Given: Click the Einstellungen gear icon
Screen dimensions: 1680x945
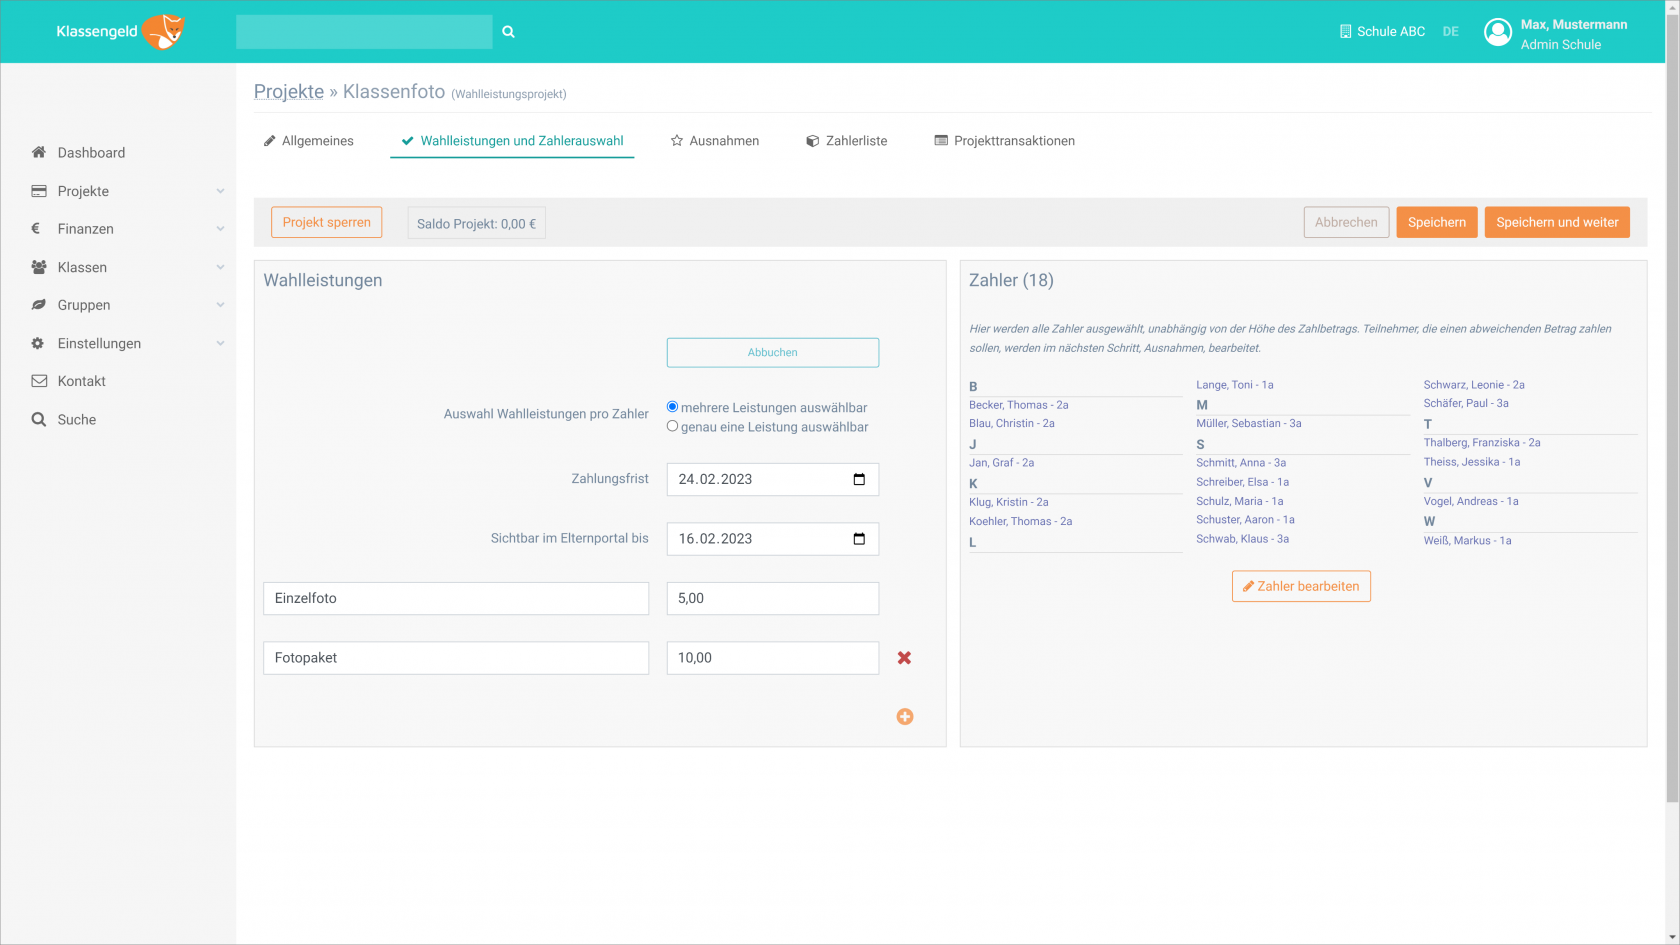Looking at the screenshot, I should point(38,343).
